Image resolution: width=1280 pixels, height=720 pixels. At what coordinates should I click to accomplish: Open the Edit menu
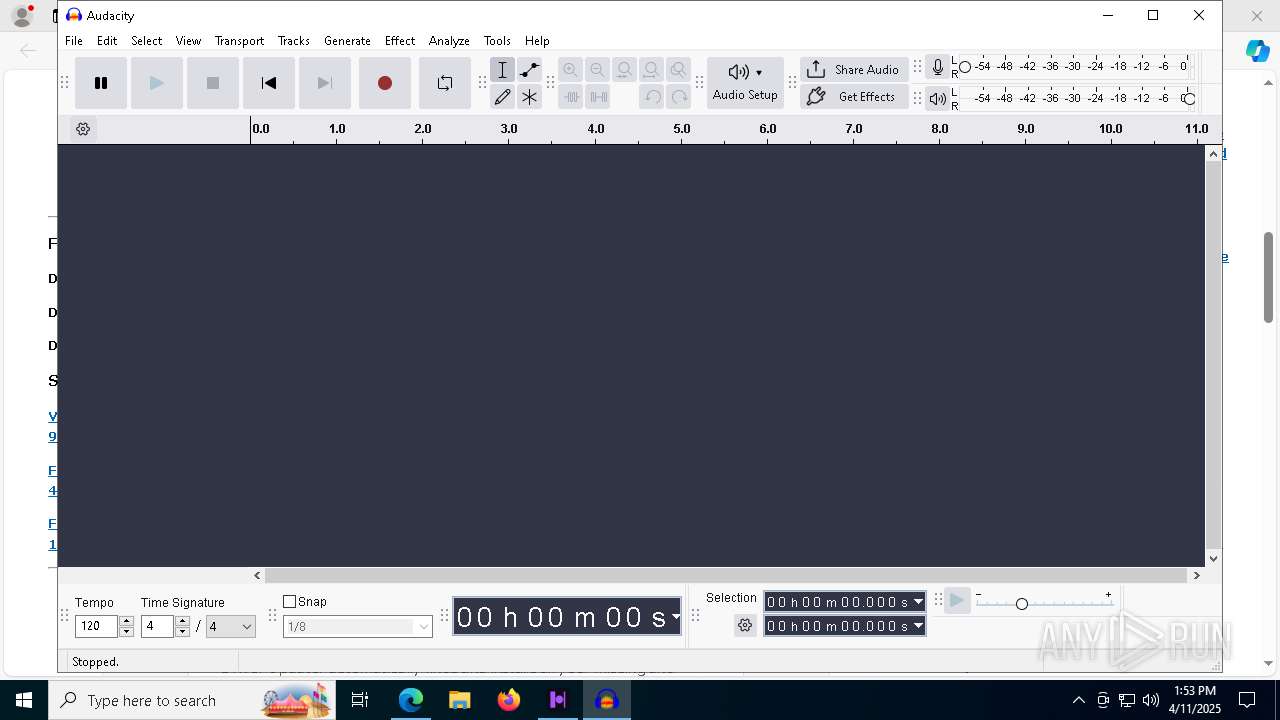107,41
